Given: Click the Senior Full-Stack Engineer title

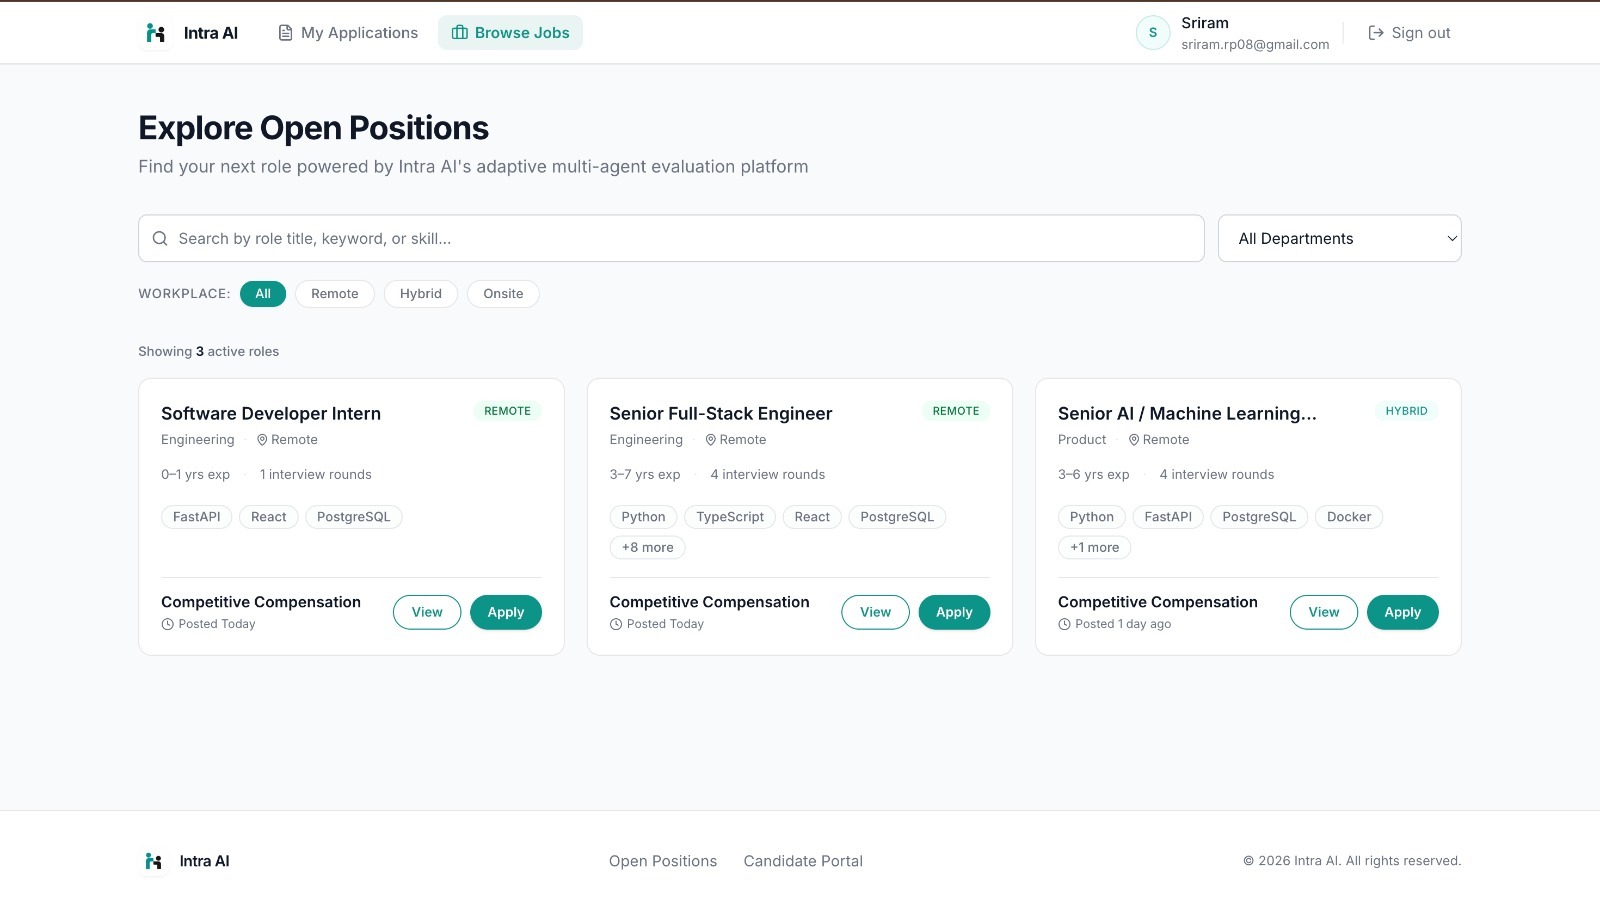Looking at the screenshot, I should [x=721, y=414].
